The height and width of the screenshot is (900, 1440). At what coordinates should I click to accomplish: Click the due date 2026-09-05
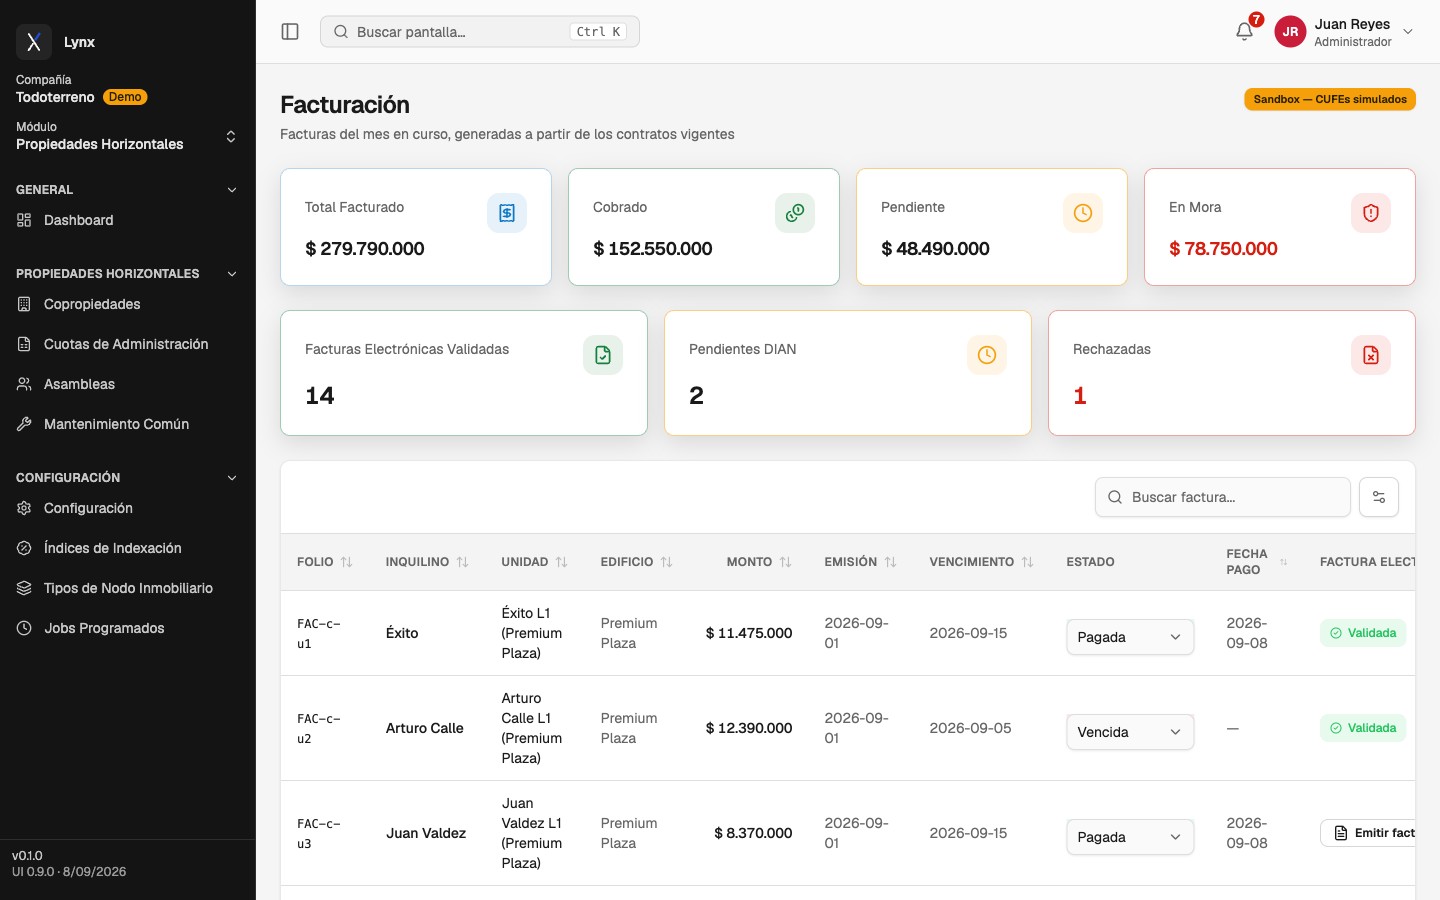click(x=970, y=728)
